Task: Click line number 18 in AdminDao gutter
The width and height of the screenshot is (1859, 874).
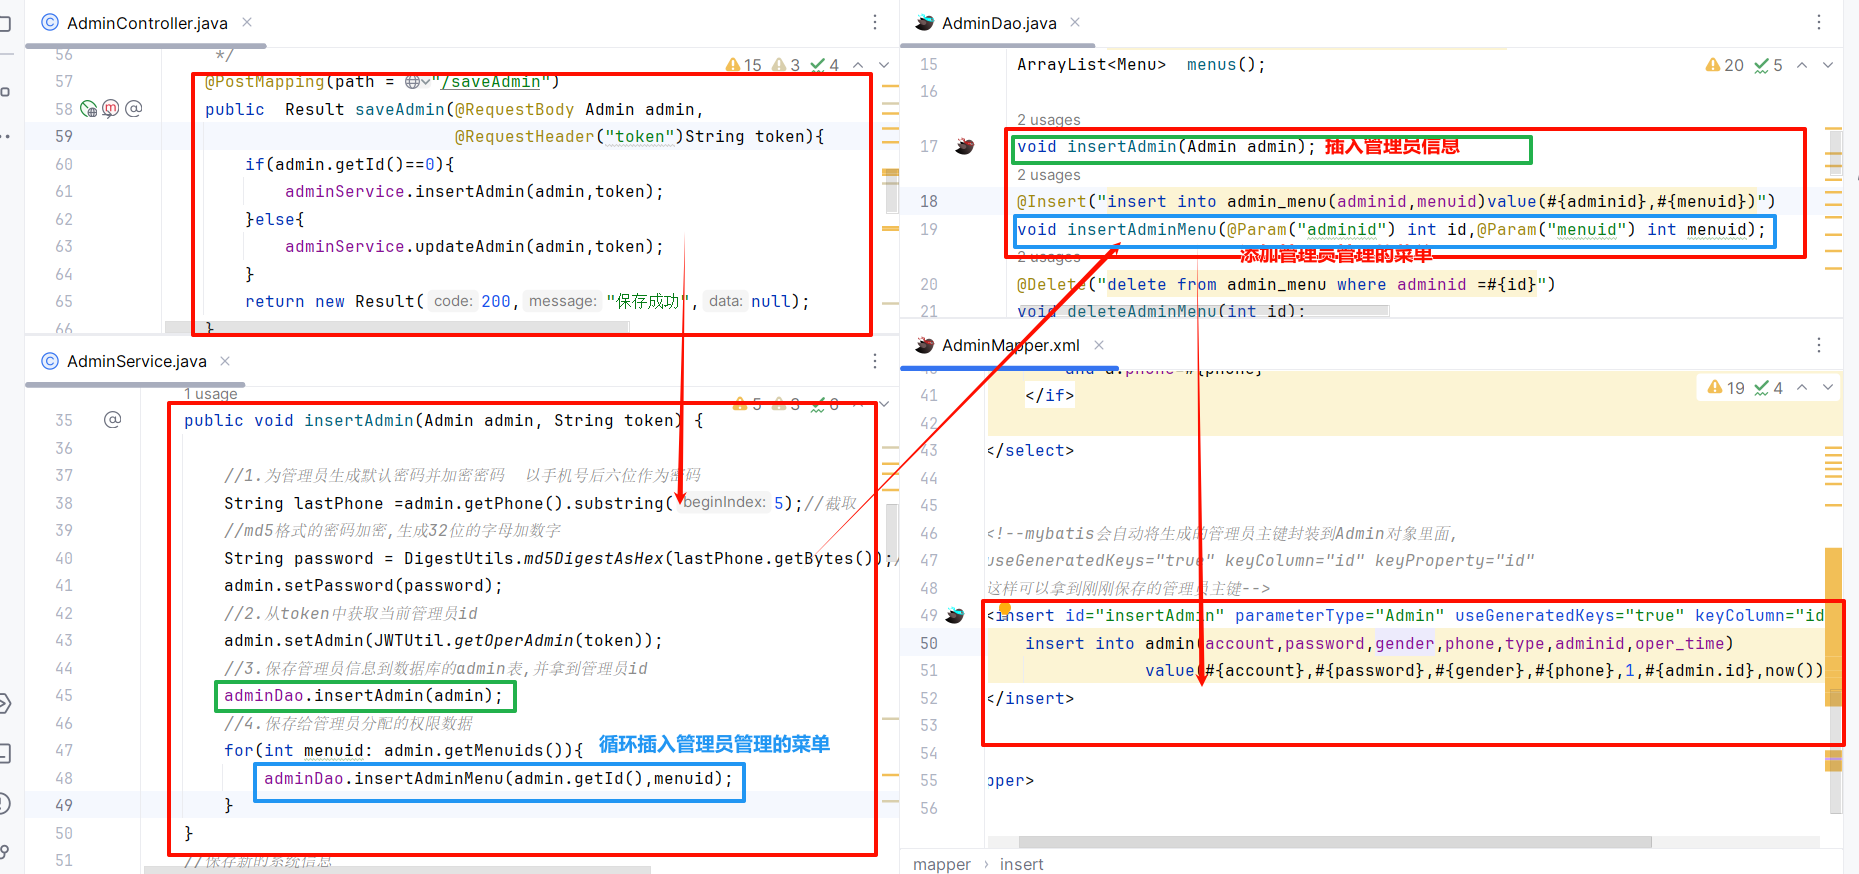Action: (929, 201)
